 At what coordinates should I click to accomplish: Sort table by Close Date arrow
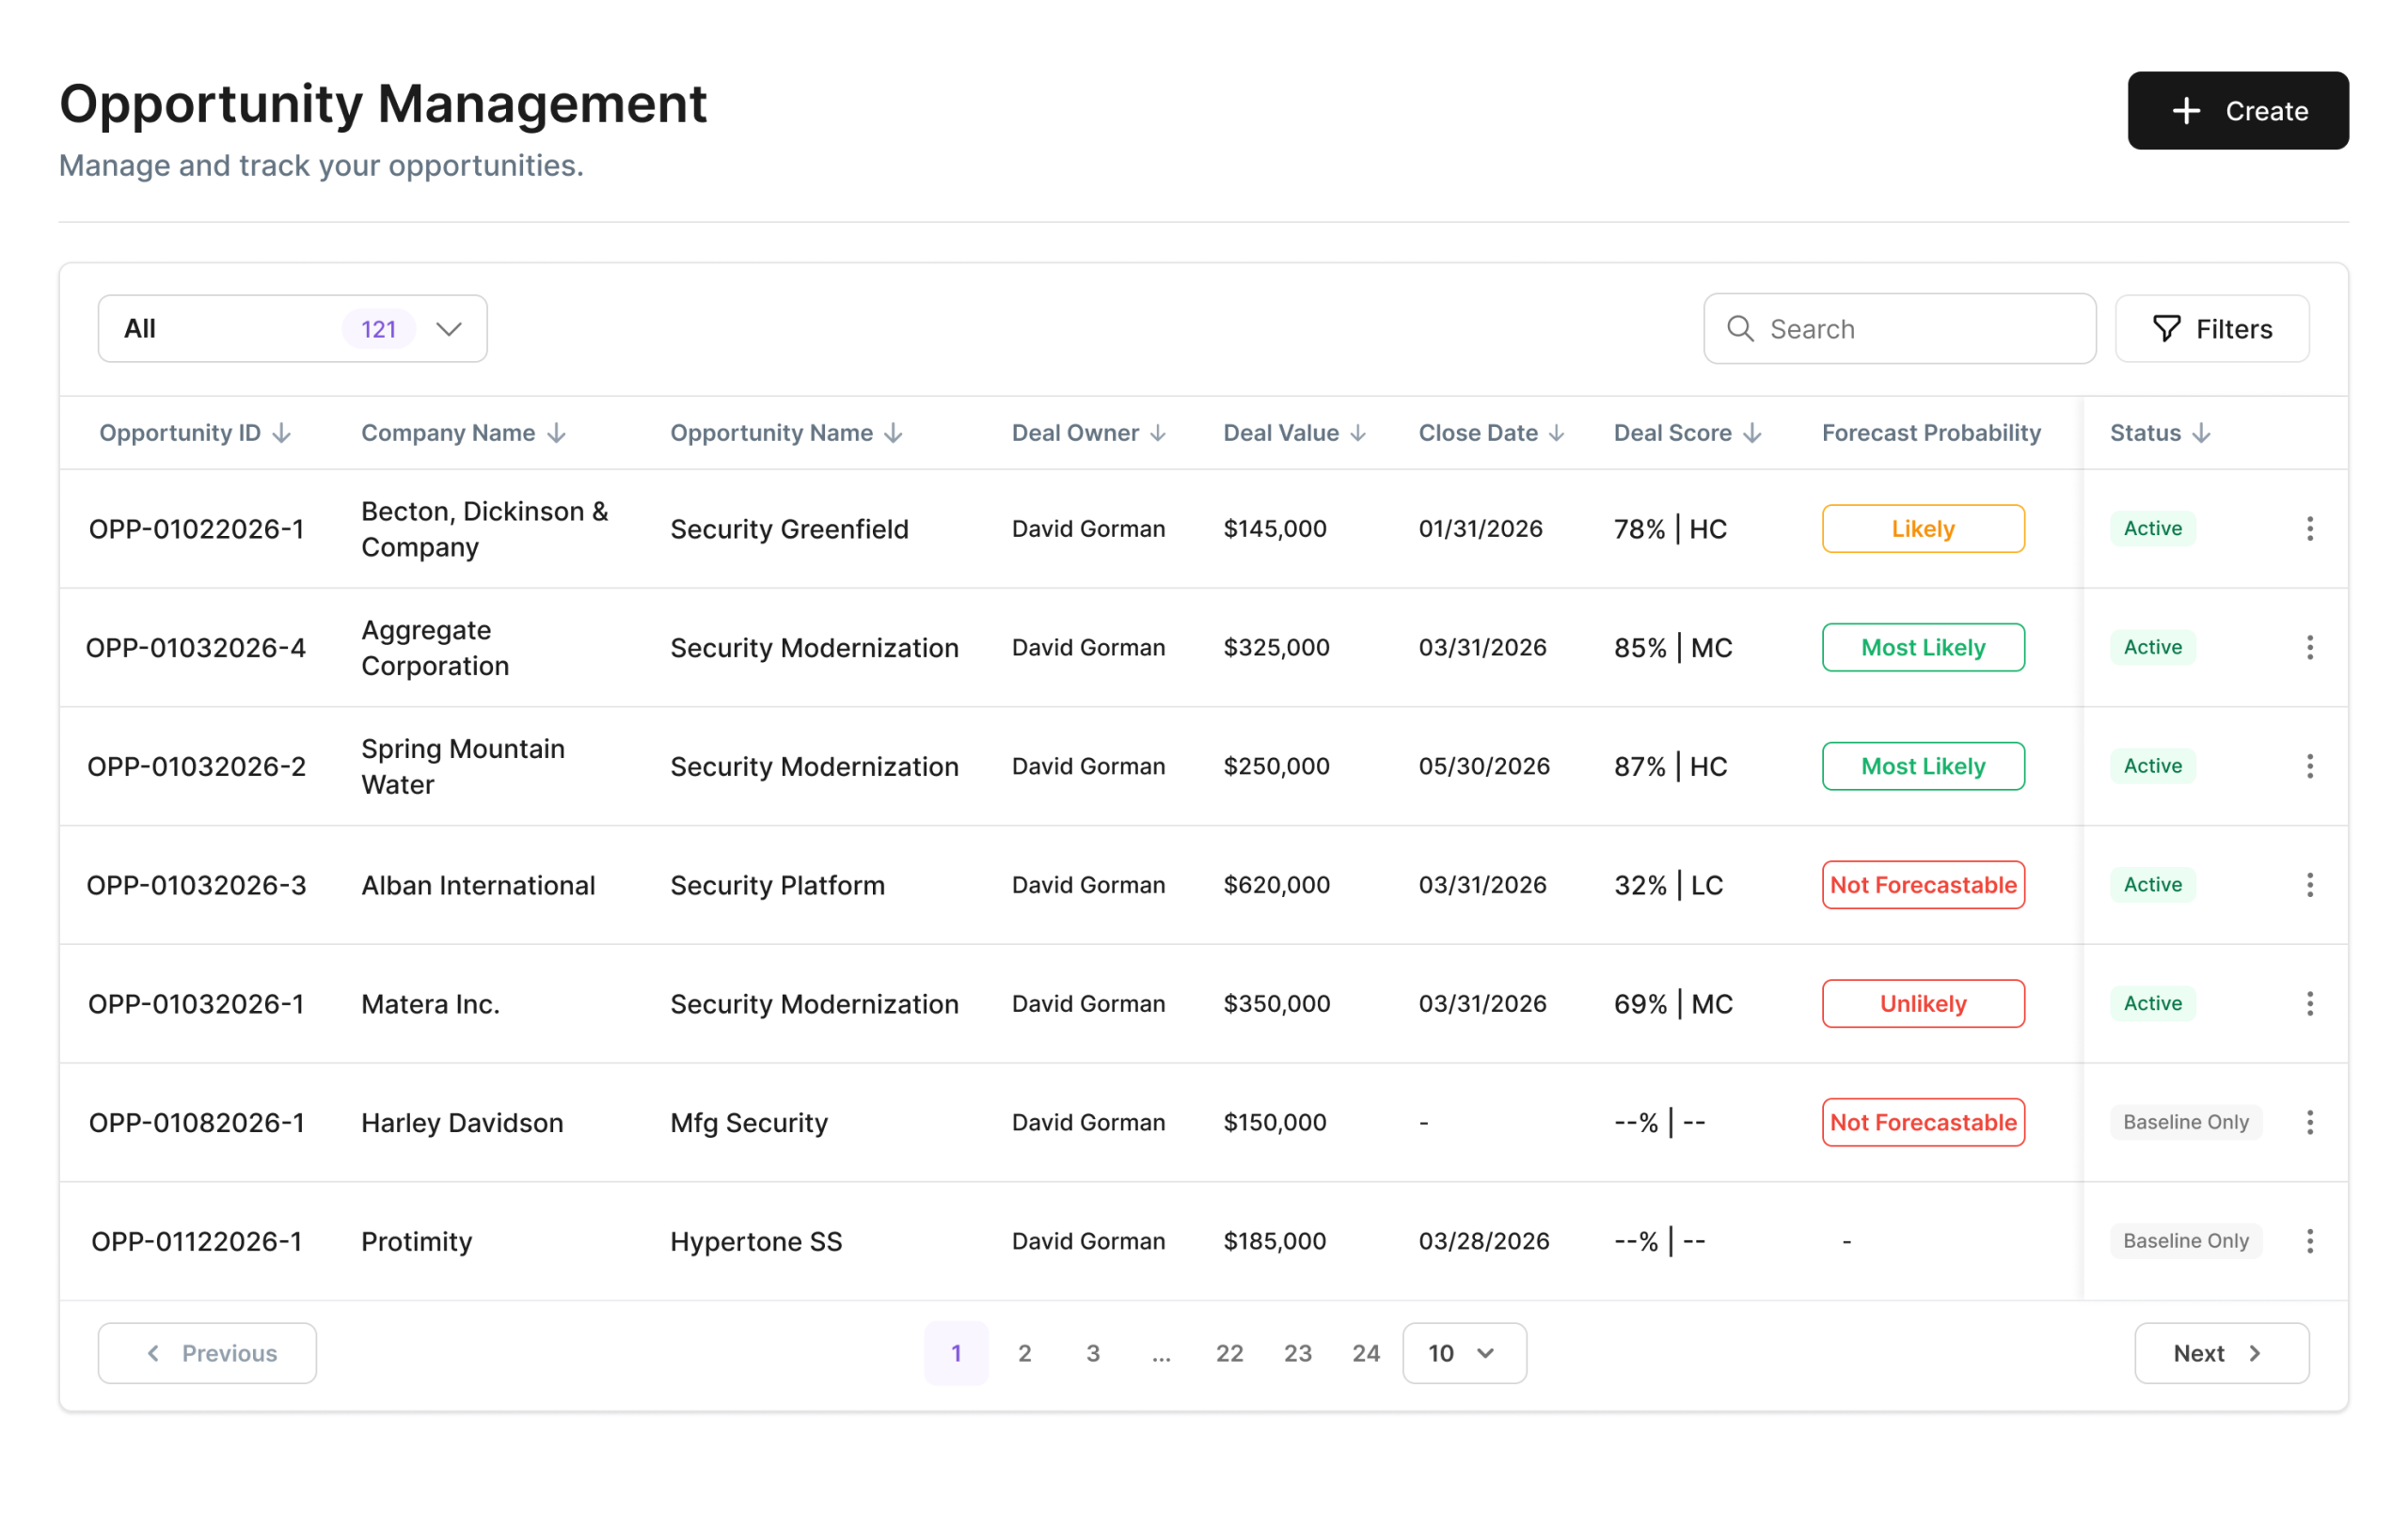pos(1557,433)
